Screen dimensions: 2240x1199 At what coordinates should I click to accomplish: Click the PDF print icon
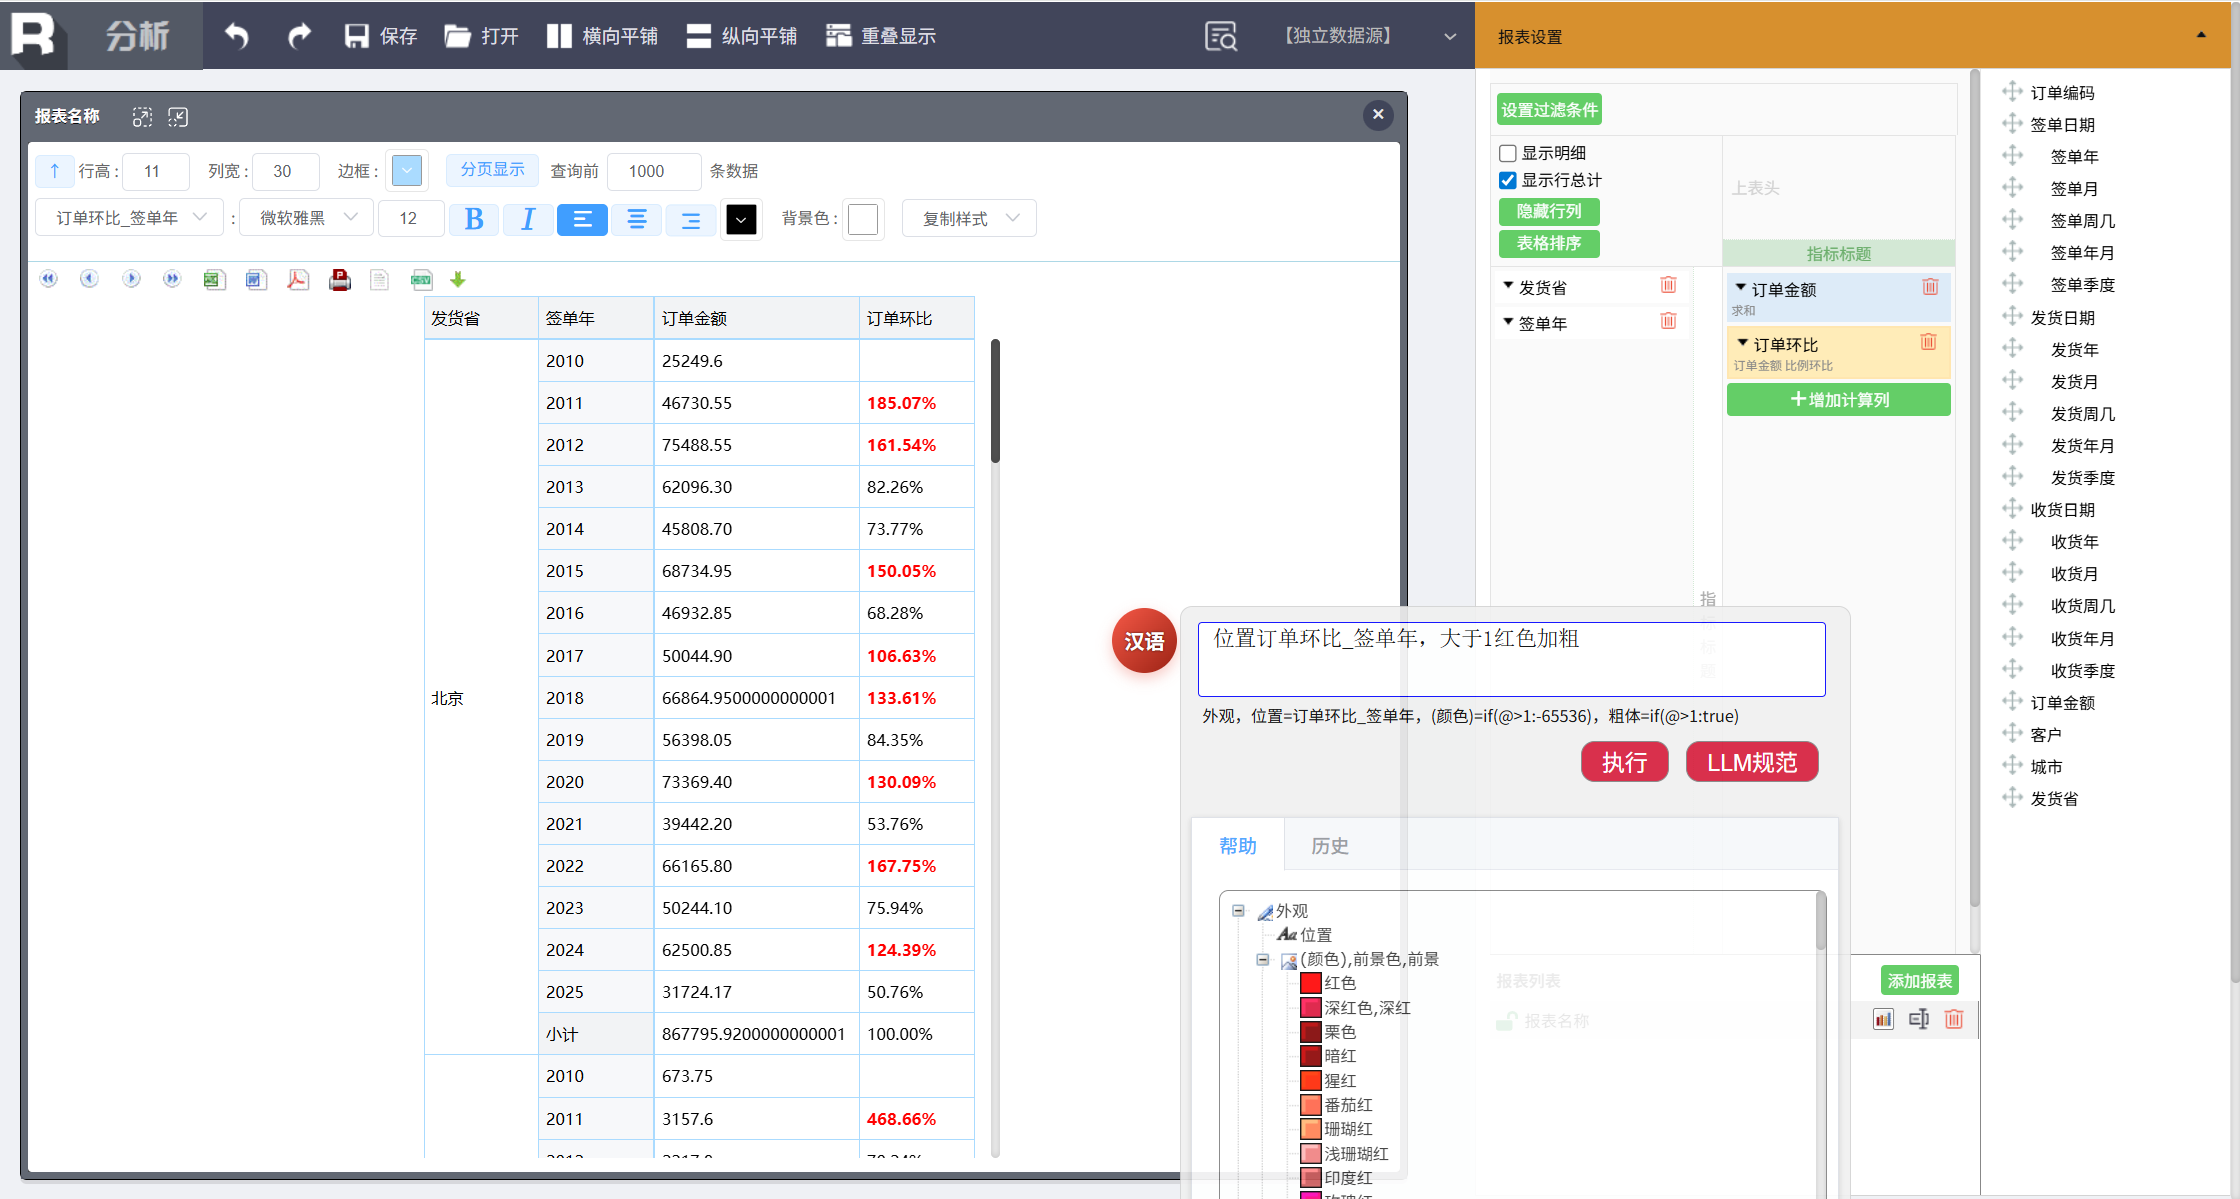[339, 280]
